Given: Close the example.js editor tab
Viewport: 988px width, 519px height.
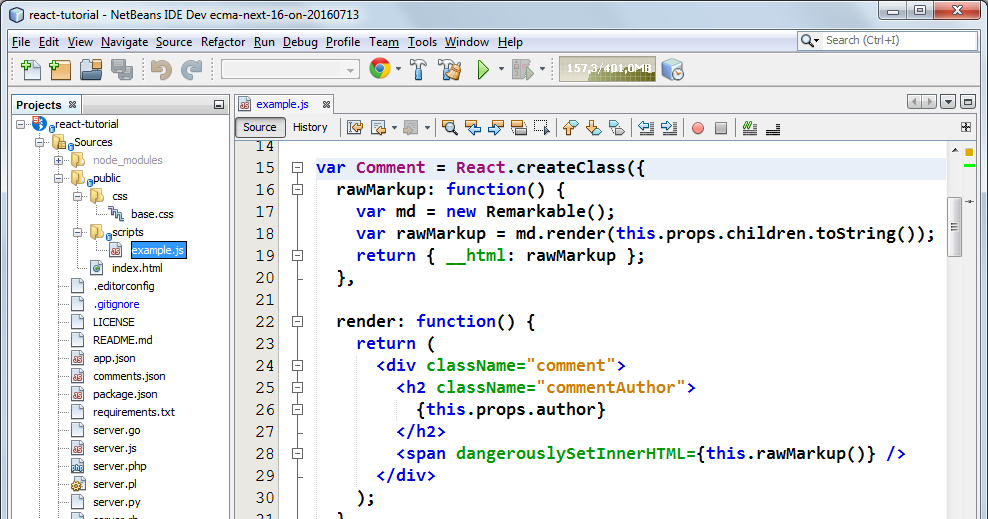Looking at the screenshot, I should [326, 105].
